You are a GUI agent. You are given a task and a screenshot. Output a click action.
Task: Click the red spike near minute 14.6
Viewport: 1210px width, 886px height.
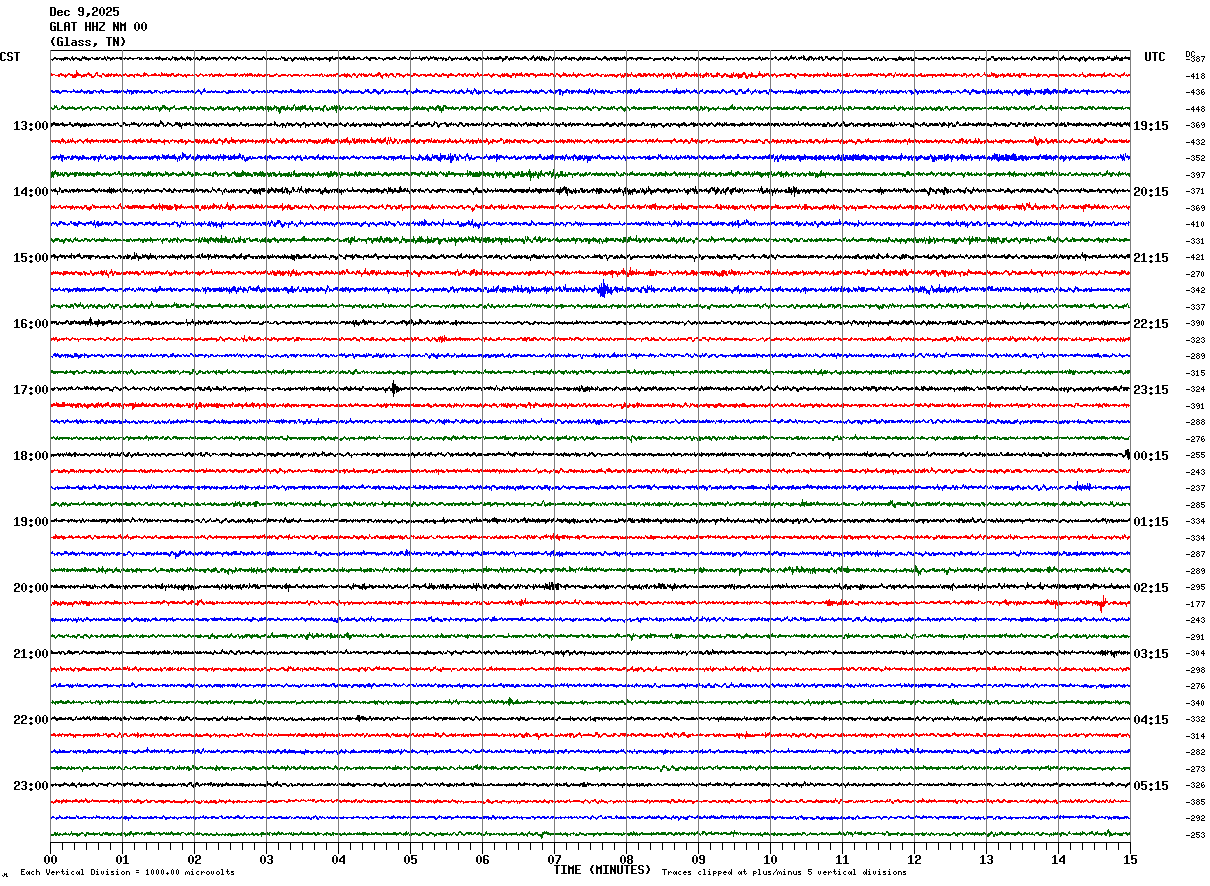point(1102,603)
